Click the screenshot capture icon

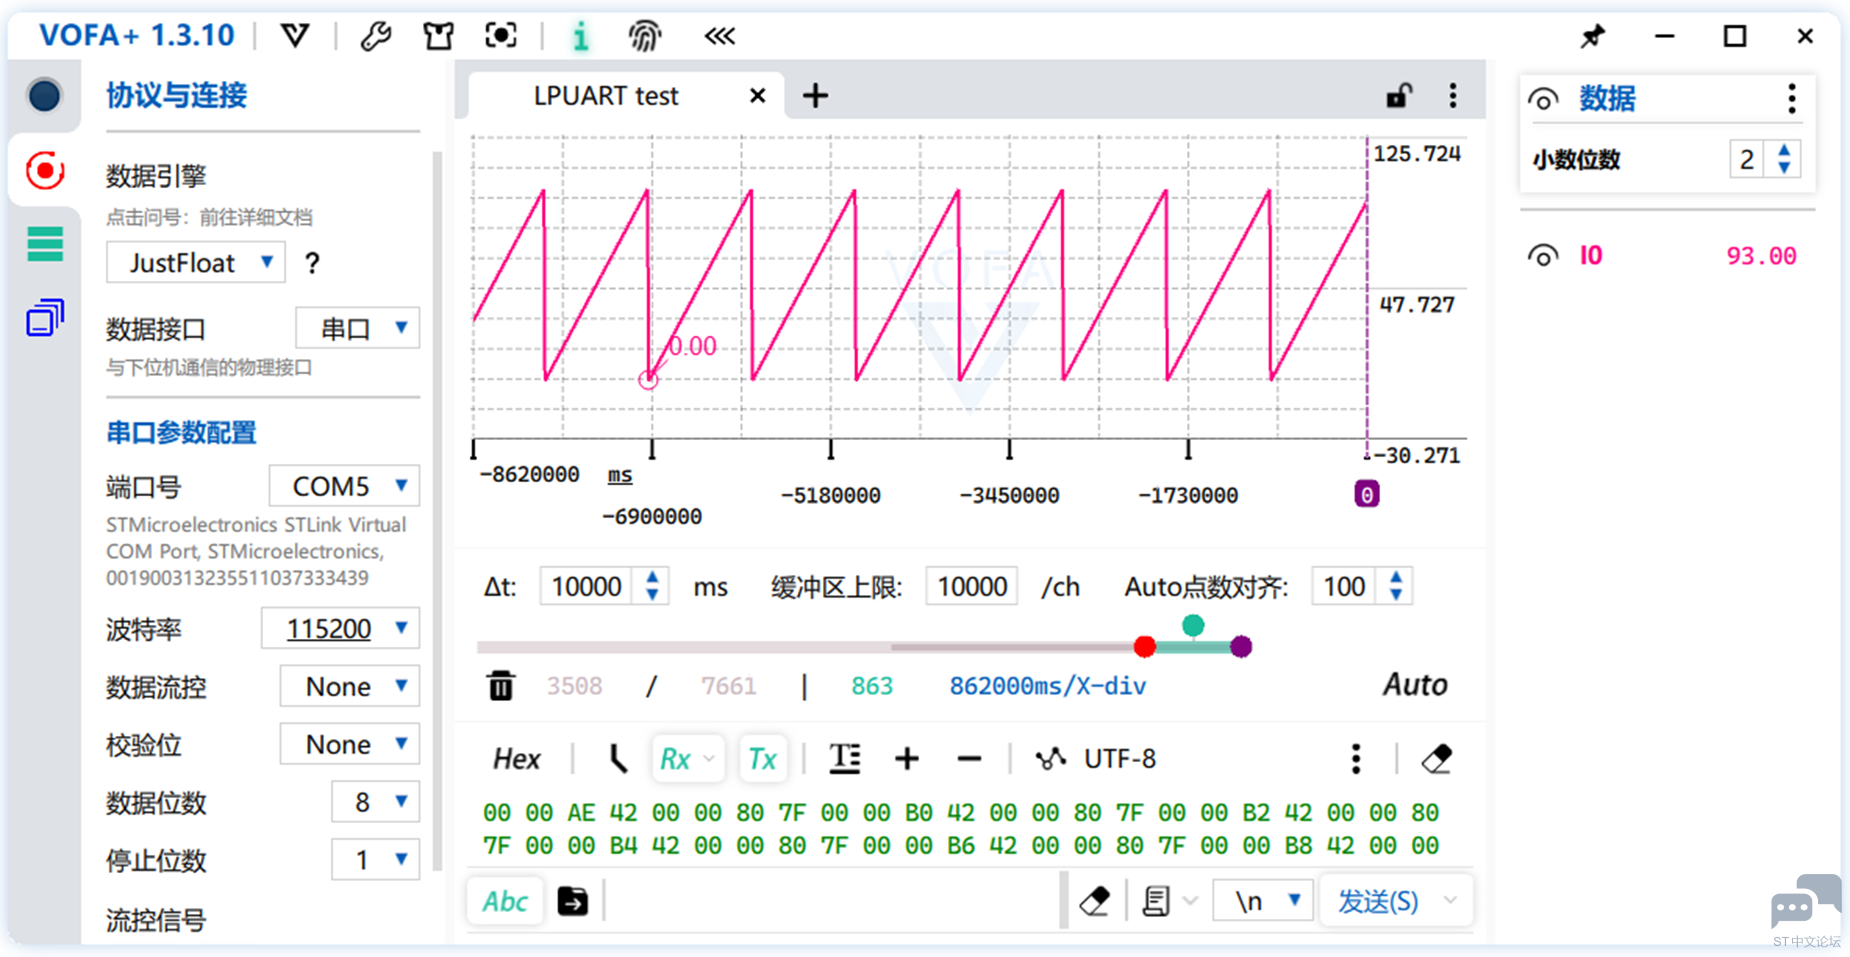[x=501, y=36]
